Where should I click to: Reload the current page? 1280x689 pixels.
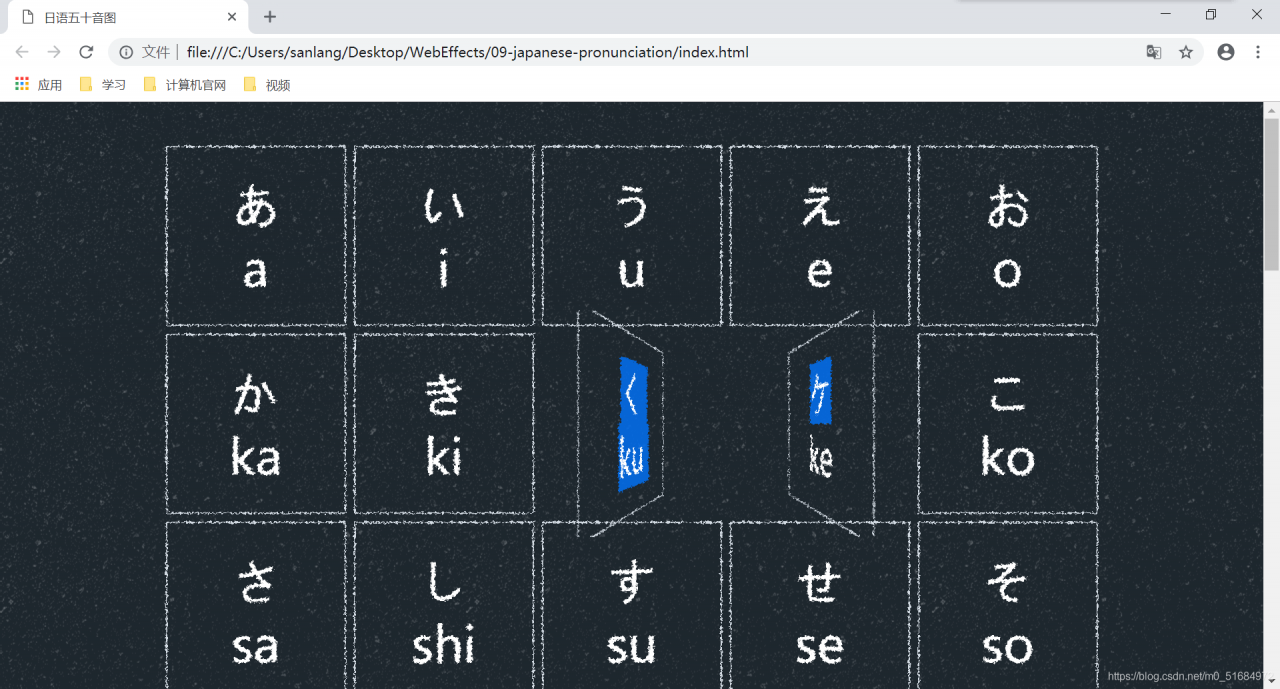[86, 52]
